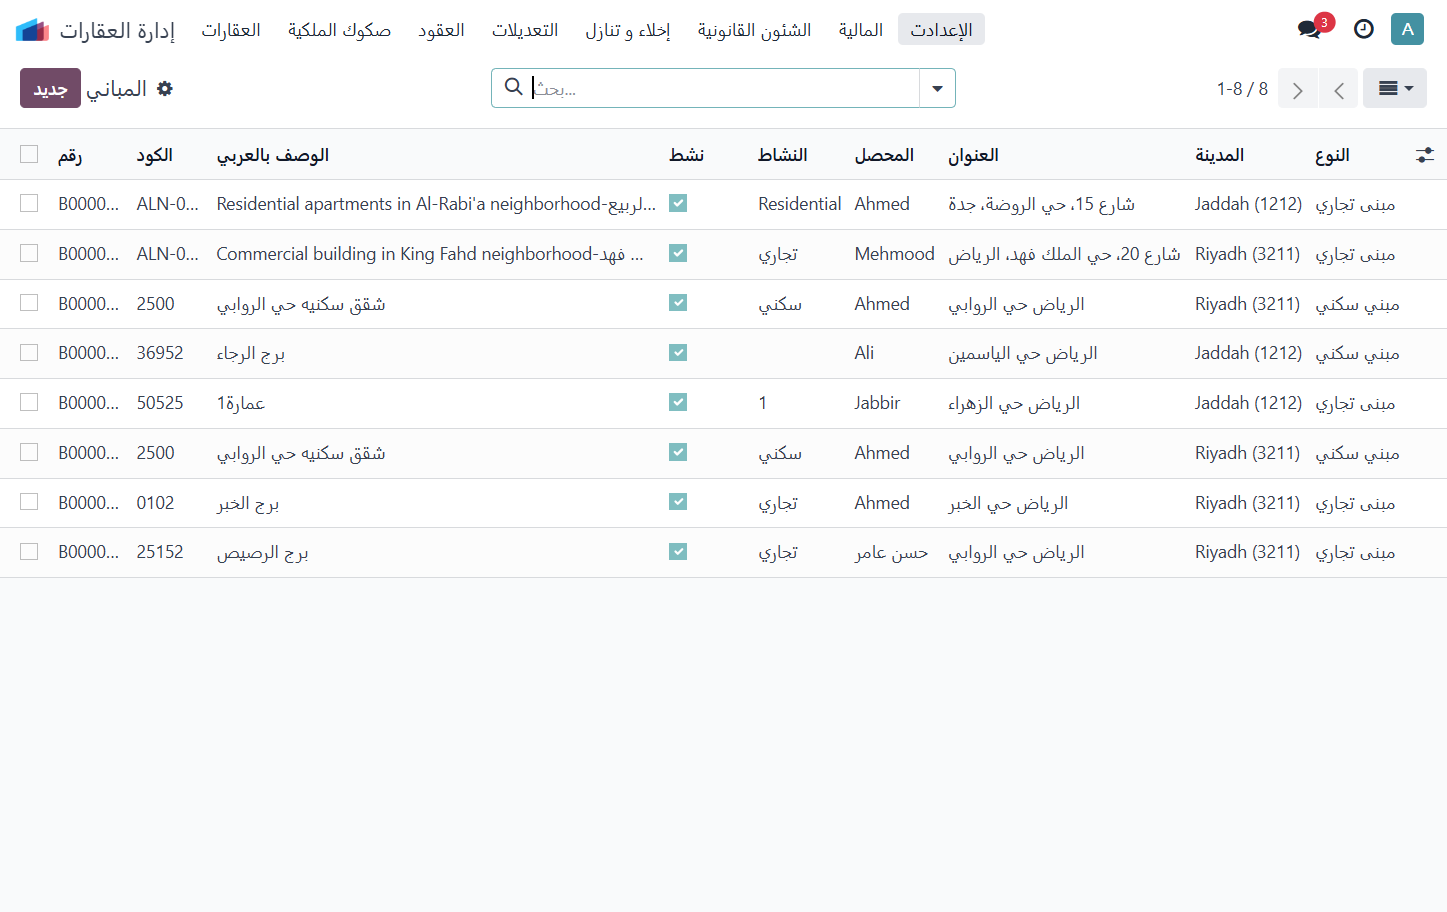Open the list view switcher dropdown

tap(1395, 89)
